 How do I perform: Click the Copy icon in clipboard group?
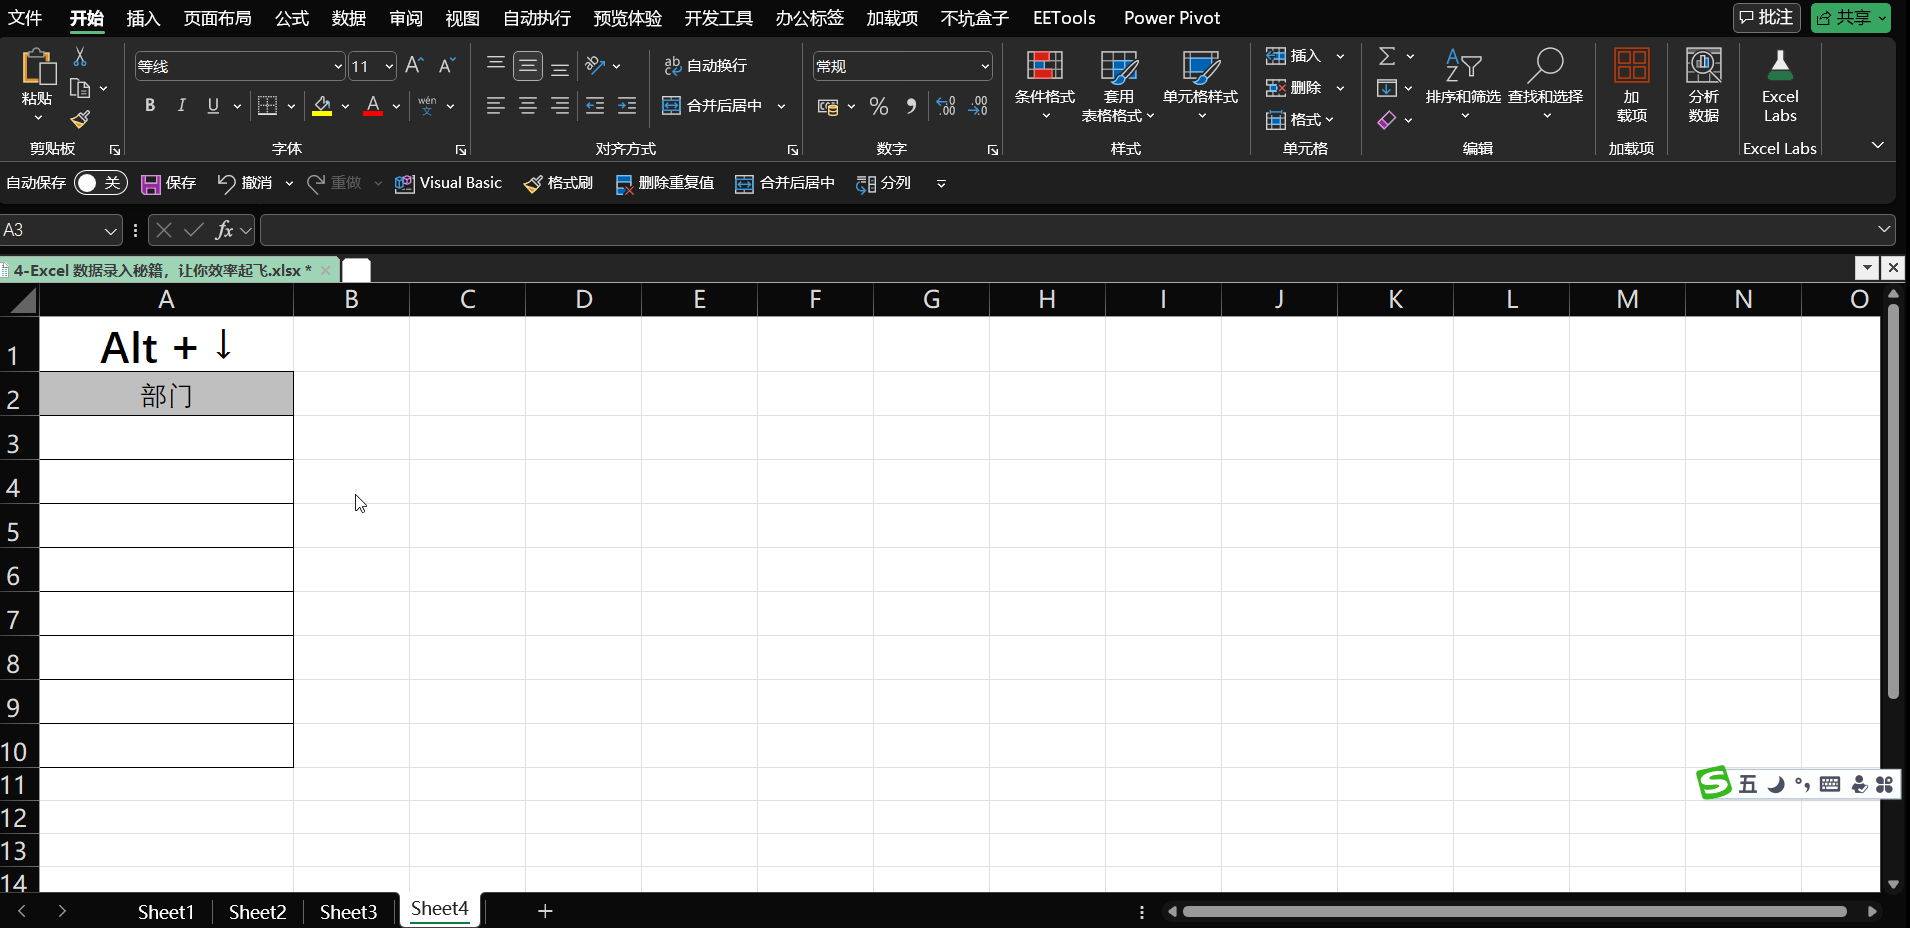[81, 88]
